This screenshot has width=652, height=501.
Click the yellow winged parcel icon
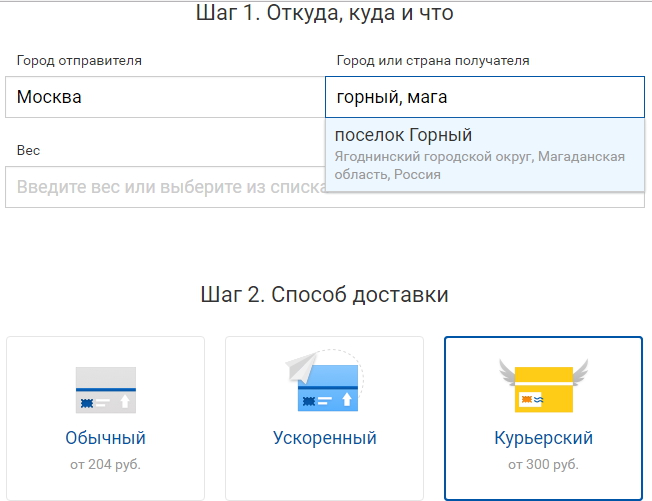click(543, 386)
